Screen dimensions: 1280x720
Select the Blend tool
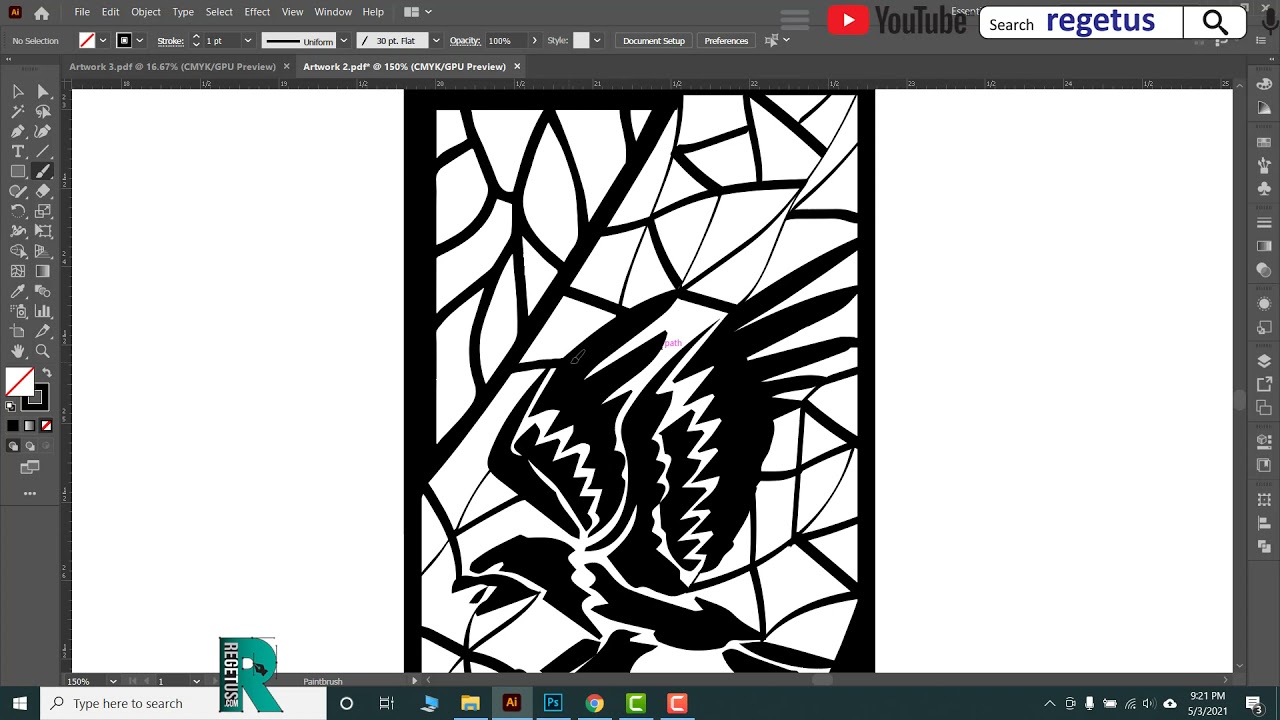pos(43,292)
